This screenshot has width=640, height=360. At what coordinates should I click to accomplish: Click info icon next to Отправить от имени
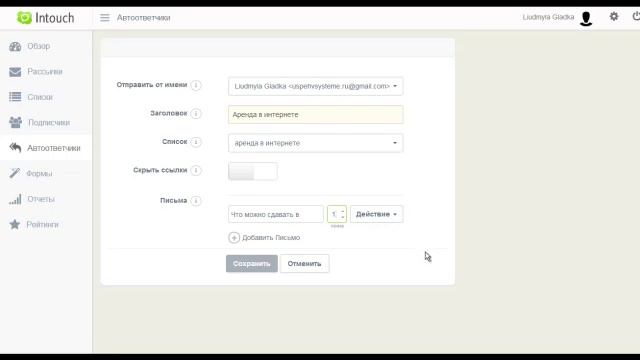click(x=196, y=85)
